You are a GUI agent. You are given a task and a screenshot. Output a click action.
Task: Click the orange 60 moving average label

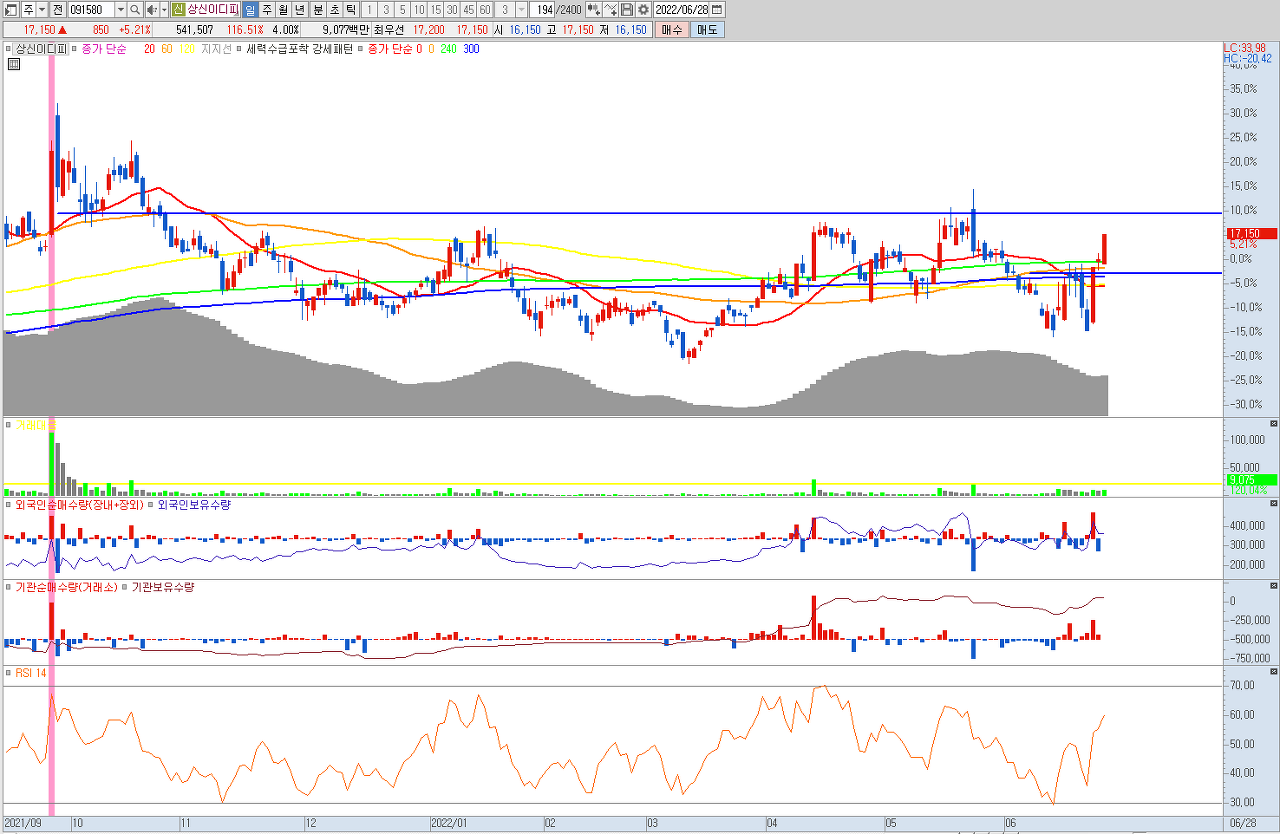tap(167, 48)
